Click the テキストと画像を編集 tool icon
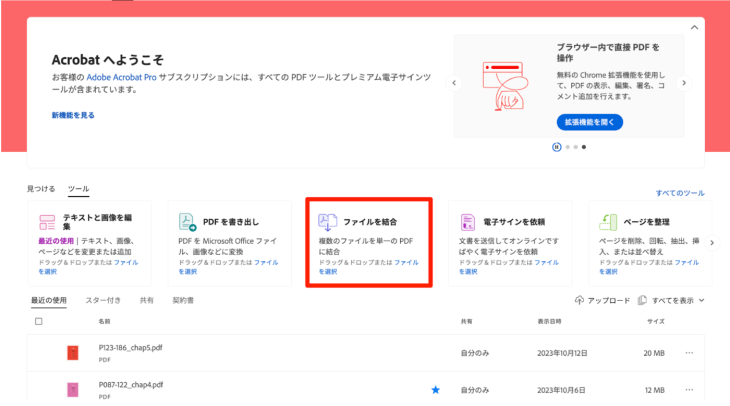The image size is (730, 406). (47, 222)
